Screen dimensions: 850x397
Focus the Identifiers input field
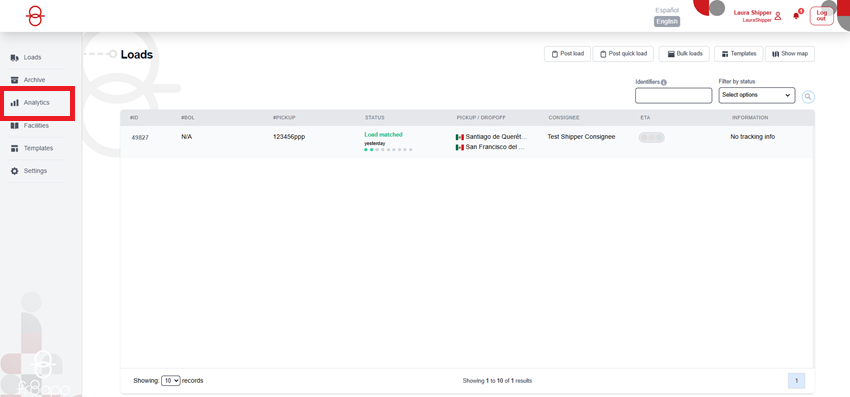click(673, 95)
